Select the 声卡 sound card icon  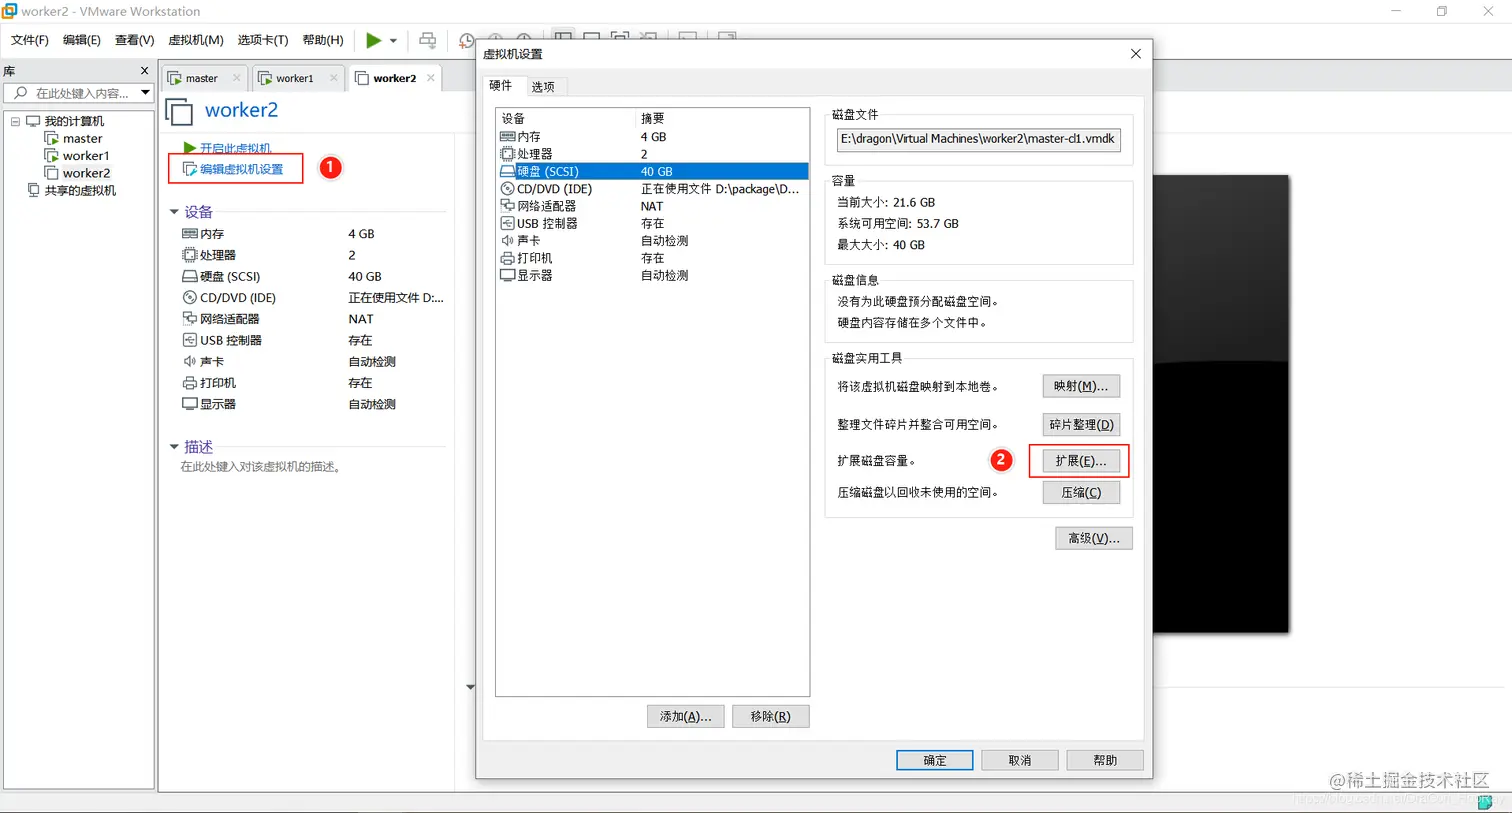pyautogui.click(x=509, y=240)
